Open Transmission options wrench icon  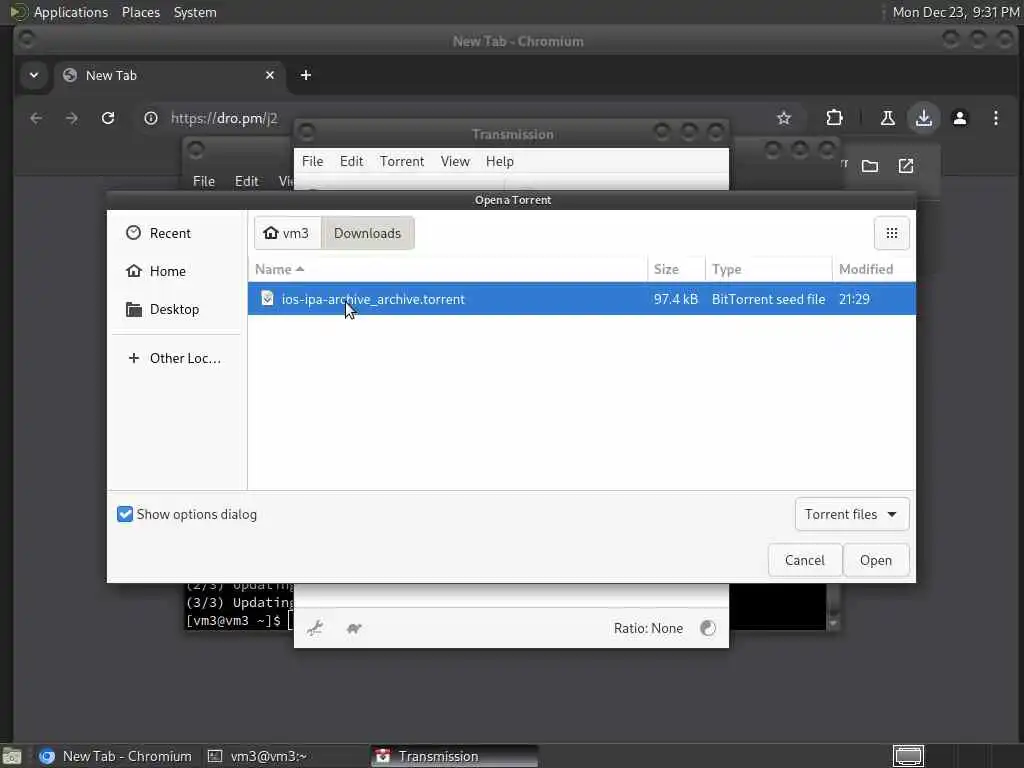coord(315,628)
